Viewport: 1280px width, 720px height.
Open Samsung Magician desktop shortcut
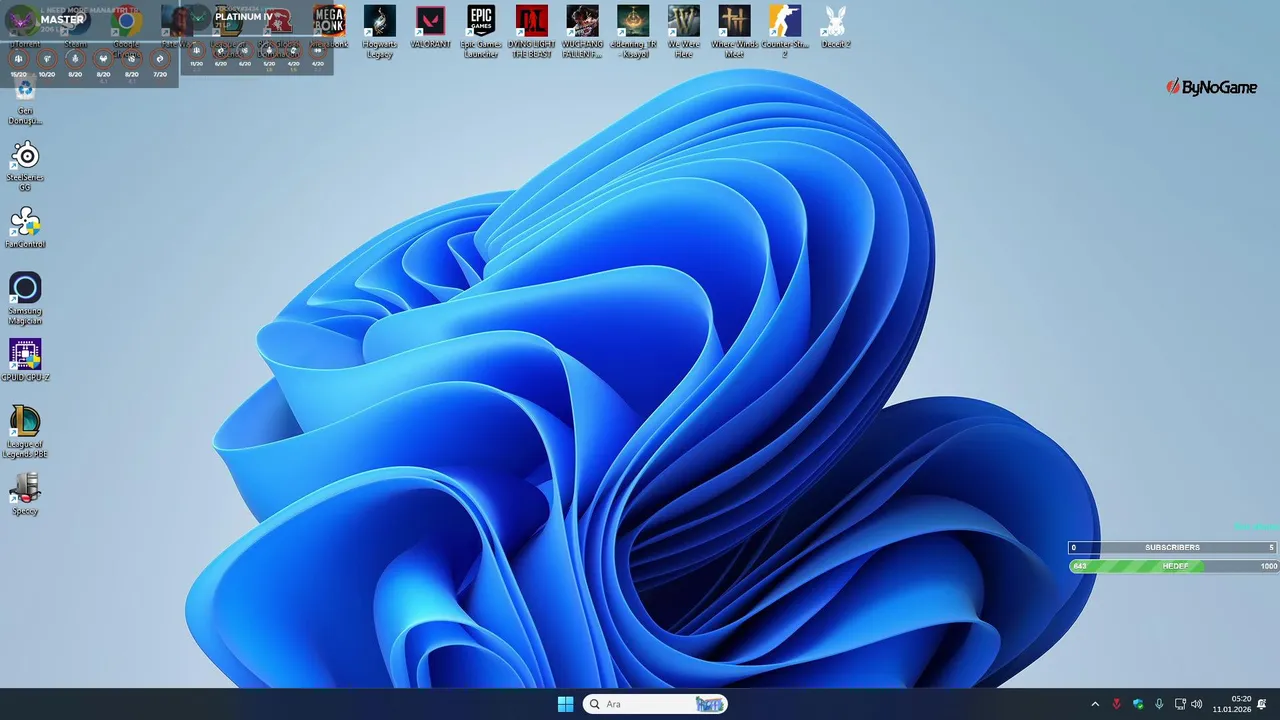tap(25, 298)
